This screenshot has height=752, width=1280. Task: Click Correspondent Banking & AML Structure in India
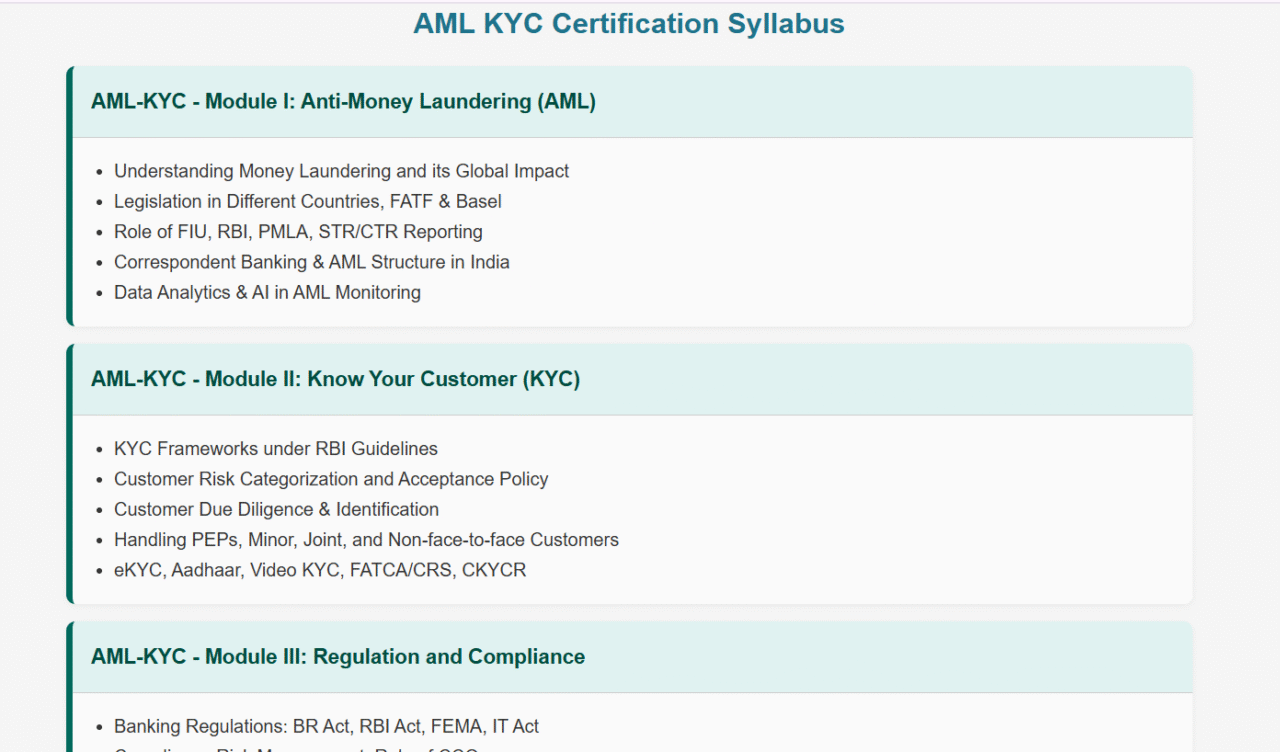[x=311, y=262]
